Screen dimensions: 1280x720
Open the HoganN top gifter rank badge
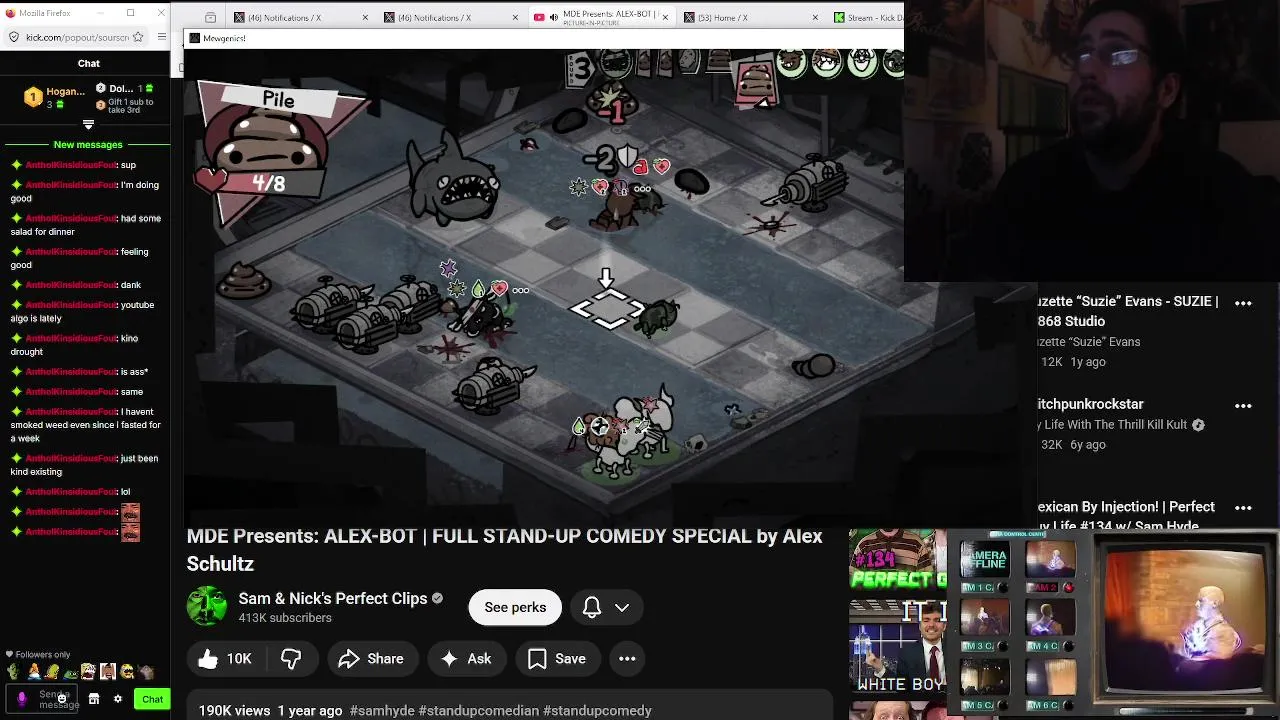(x=33, y=96)
